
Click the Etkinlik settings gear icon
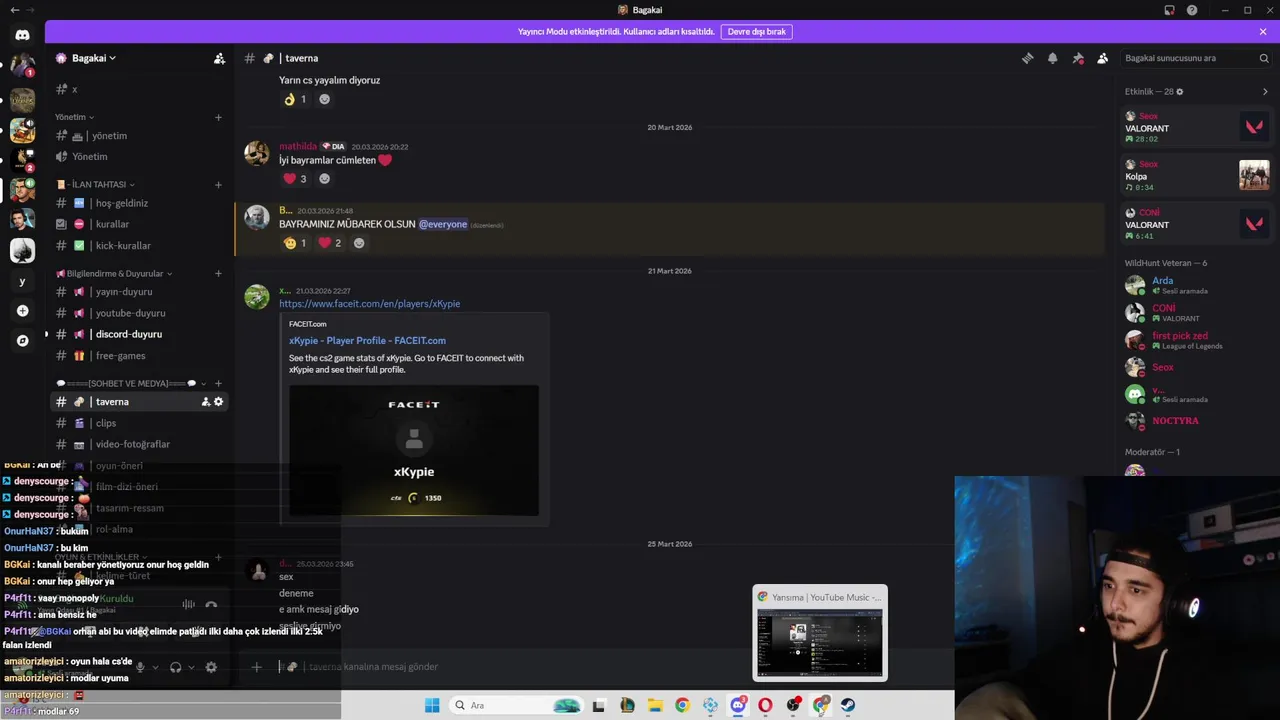click(1180, 92)
